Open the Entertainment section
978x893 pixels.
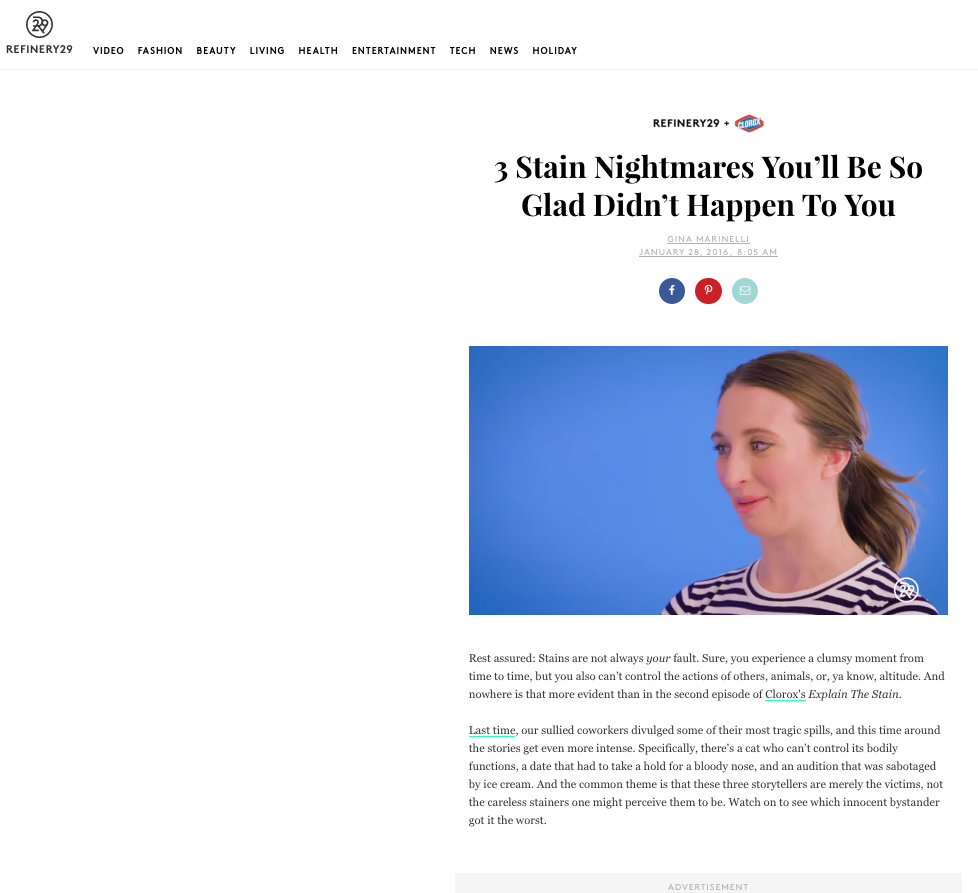pyautogui.click(x=394, y=51)
